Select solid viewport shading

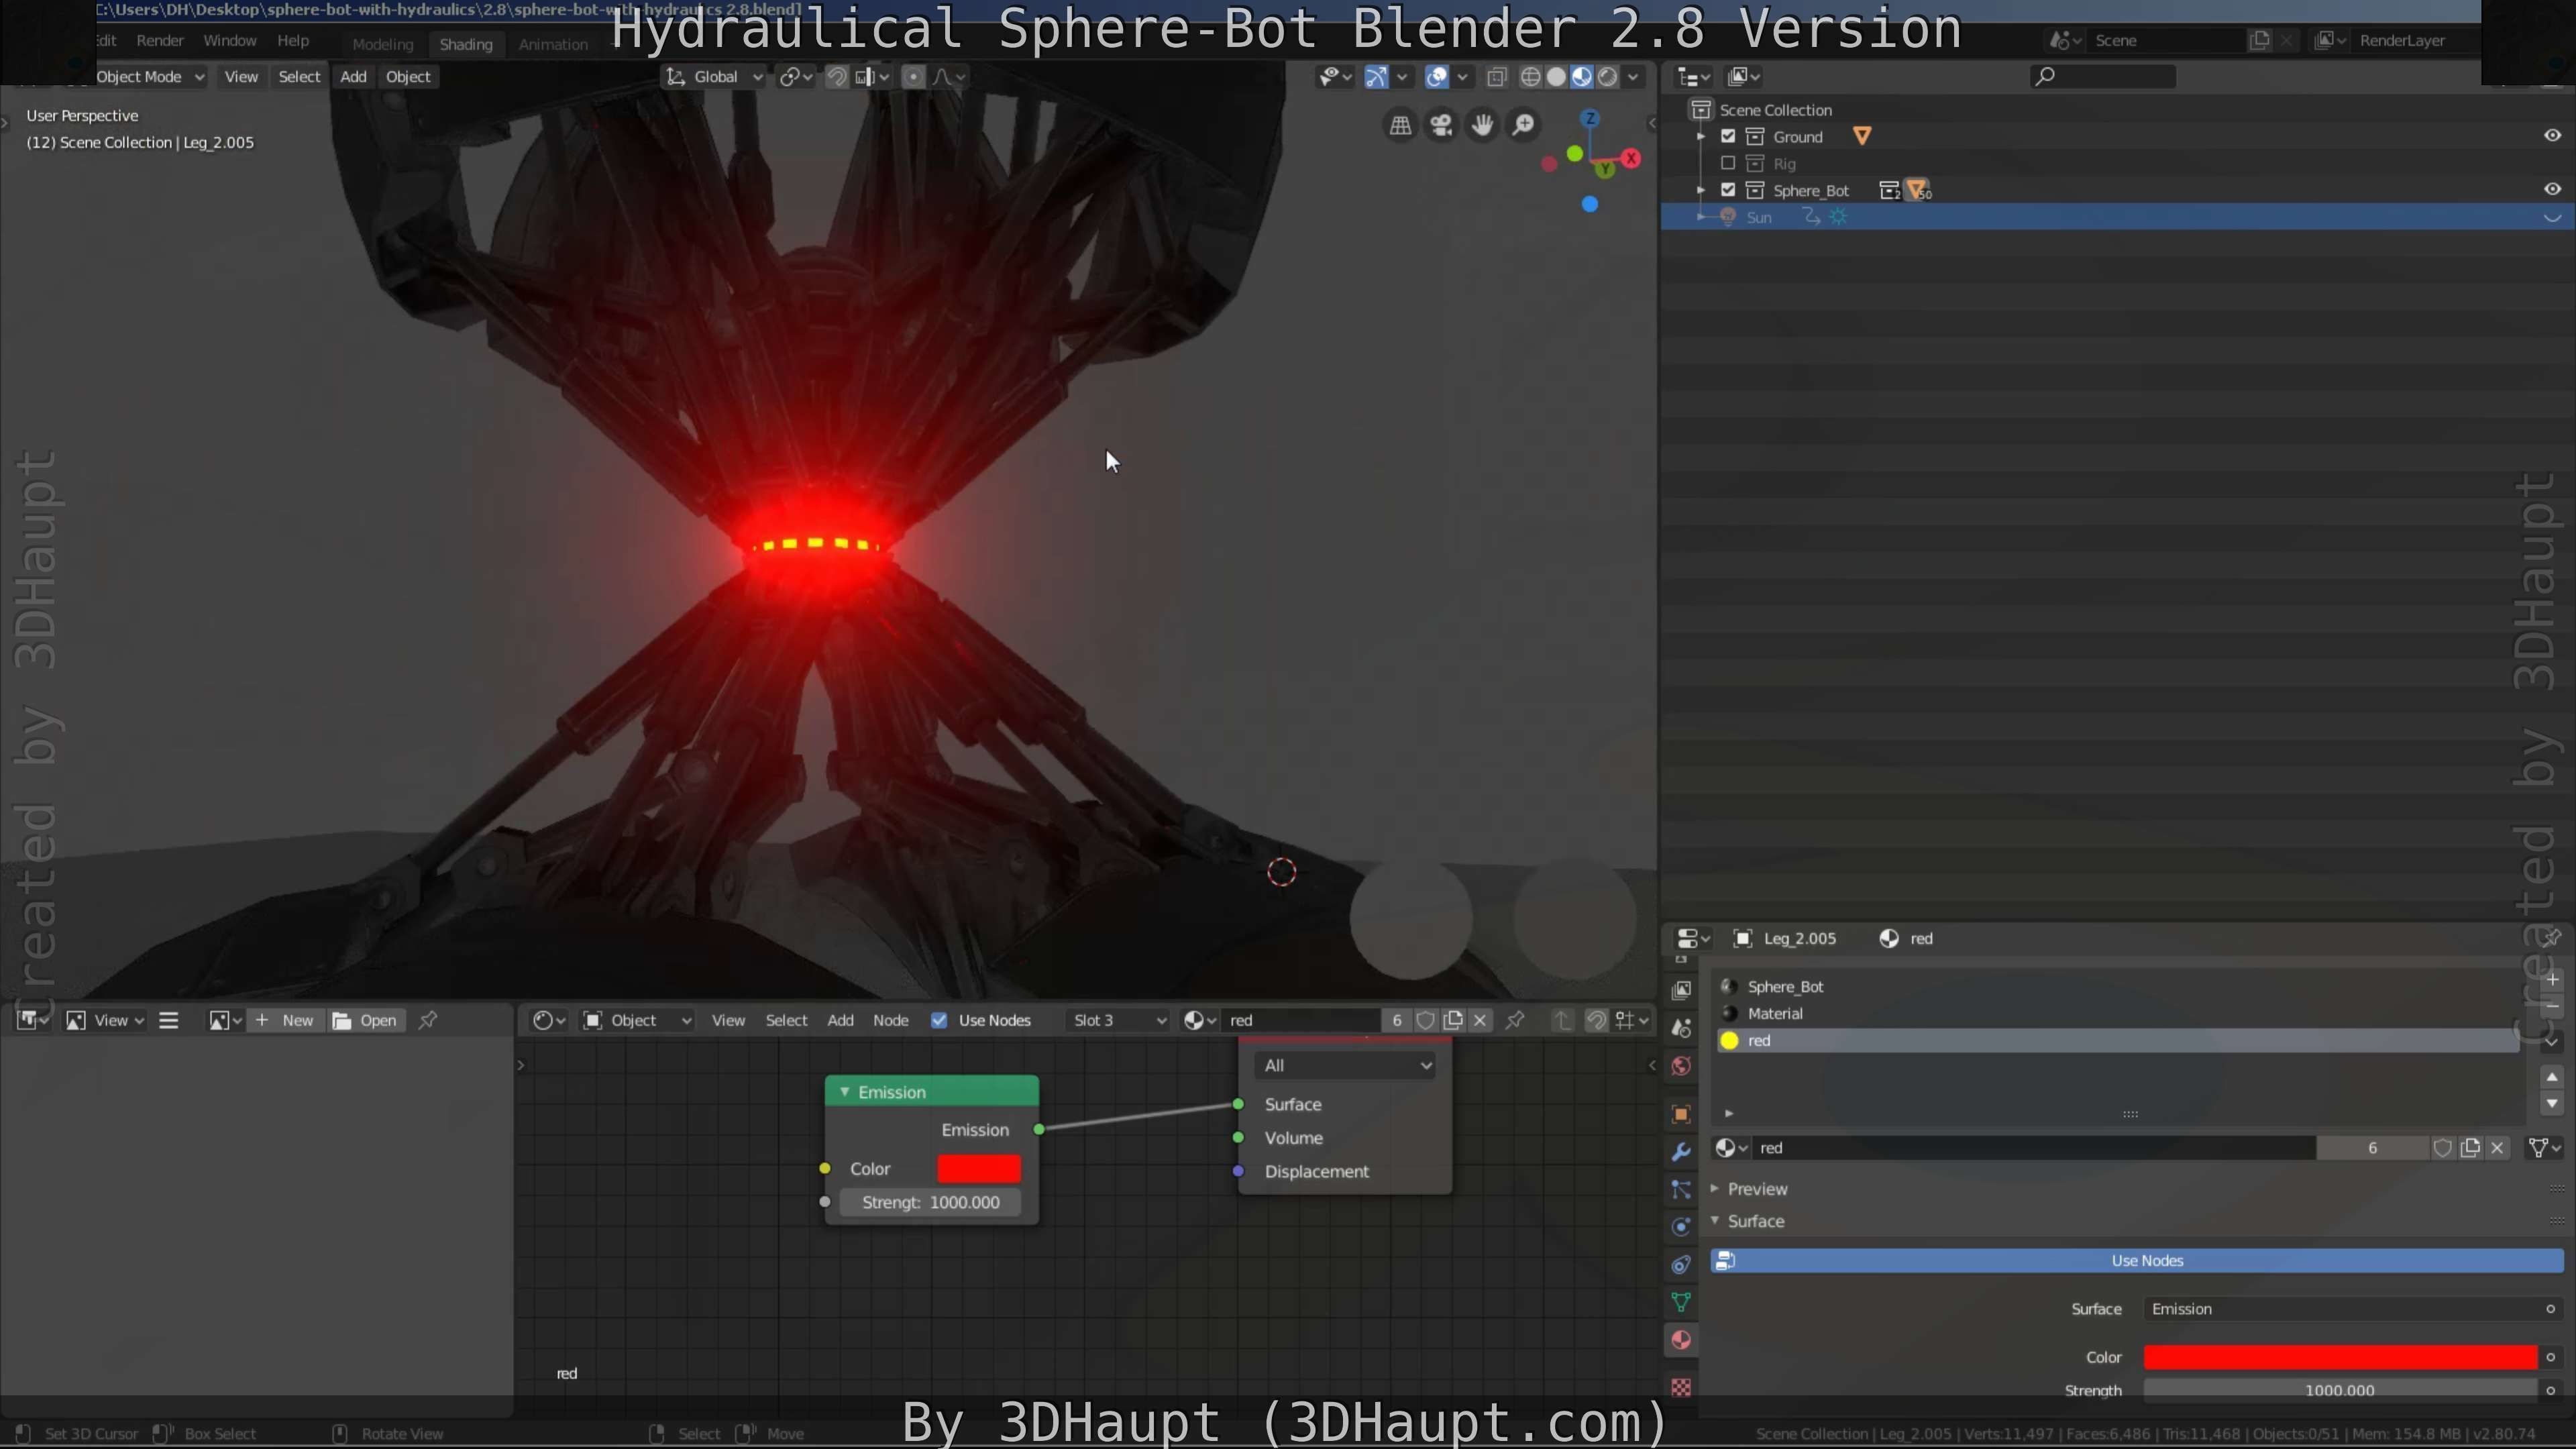1556,77
